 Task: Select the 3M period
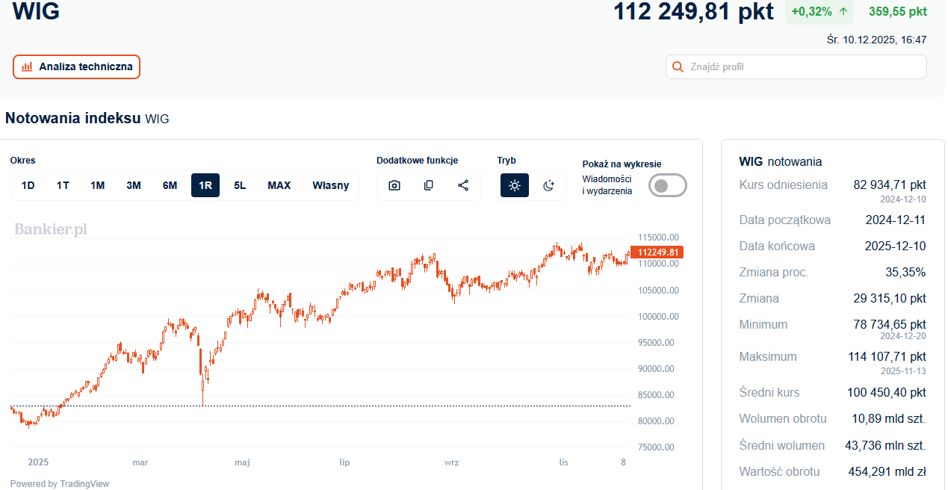pyautogui.click(x=133, y=185)
